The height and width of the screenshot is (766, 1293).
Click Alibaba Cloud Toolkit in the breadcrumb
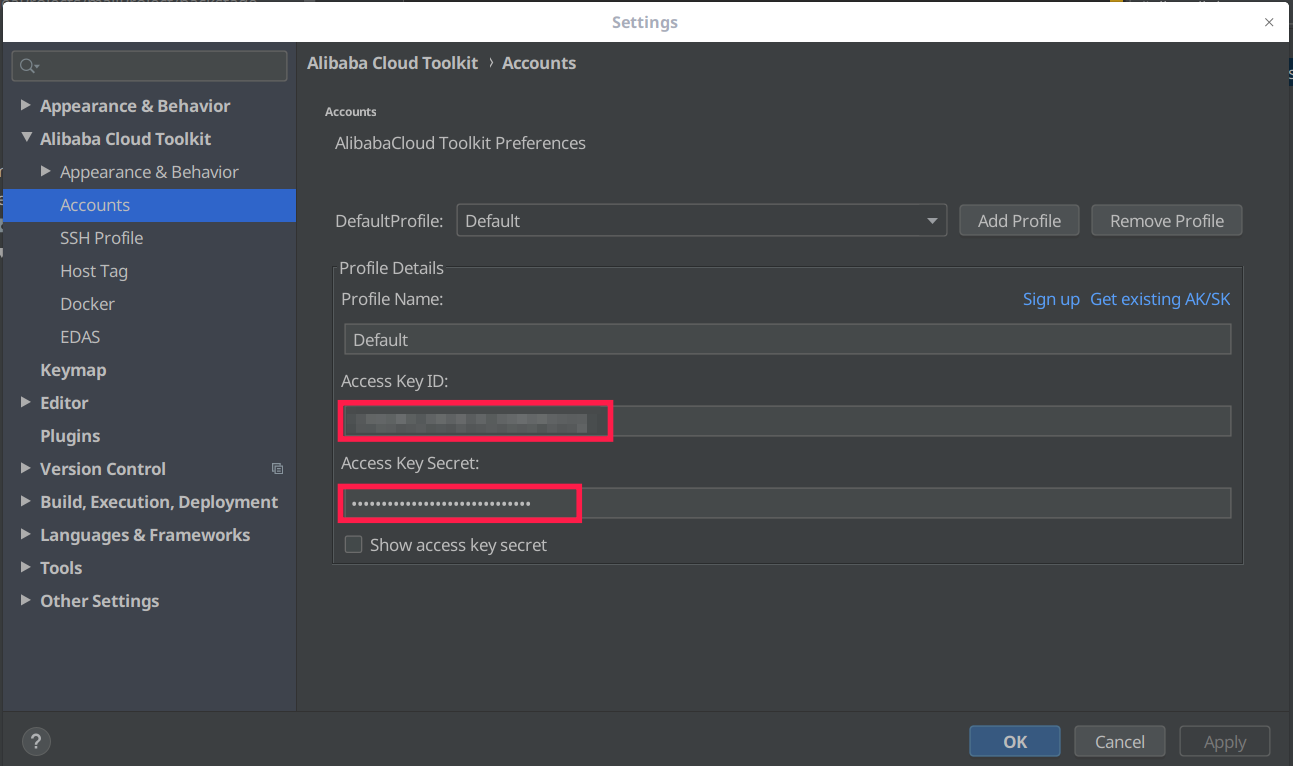pyautogui.click(x=393, y=63)
